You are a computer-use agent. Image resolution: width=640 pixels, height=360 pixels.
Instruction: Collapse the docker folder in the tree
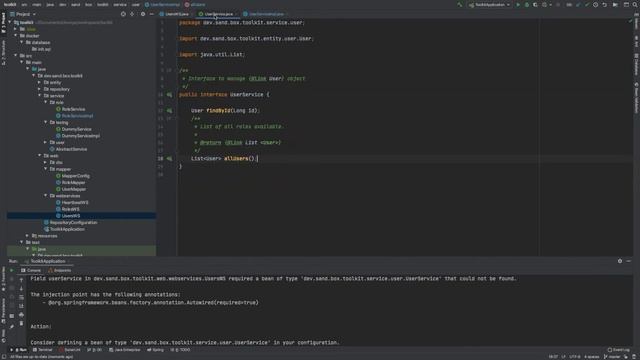pyautogui.click(x=16, y=36)
